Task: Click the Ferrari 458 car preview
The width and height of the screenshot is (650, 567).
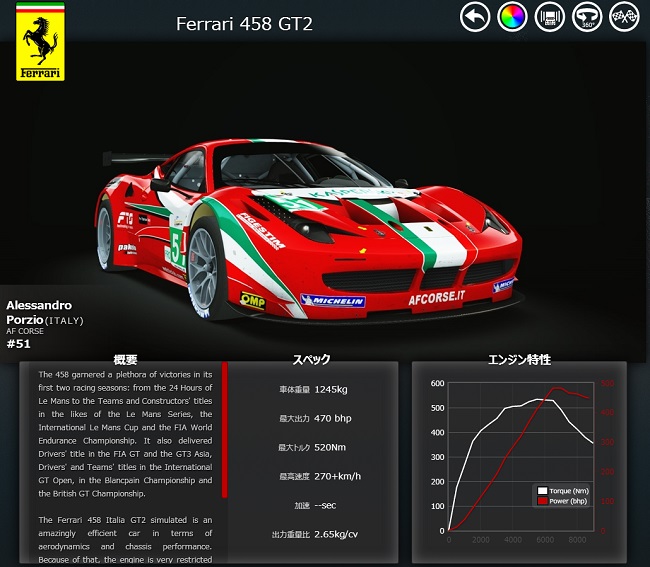Action: pyautogui.click(x=309, y=230)
